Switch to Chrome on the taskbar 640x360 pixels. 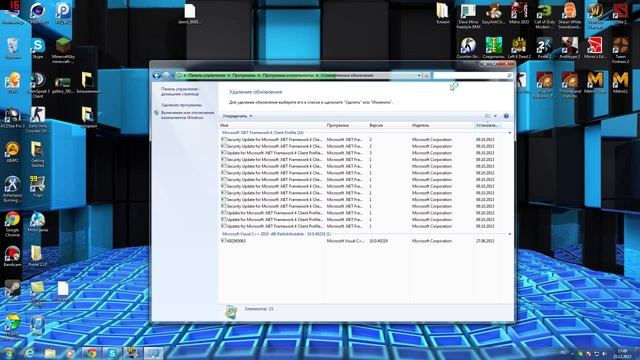click(91, 353)
